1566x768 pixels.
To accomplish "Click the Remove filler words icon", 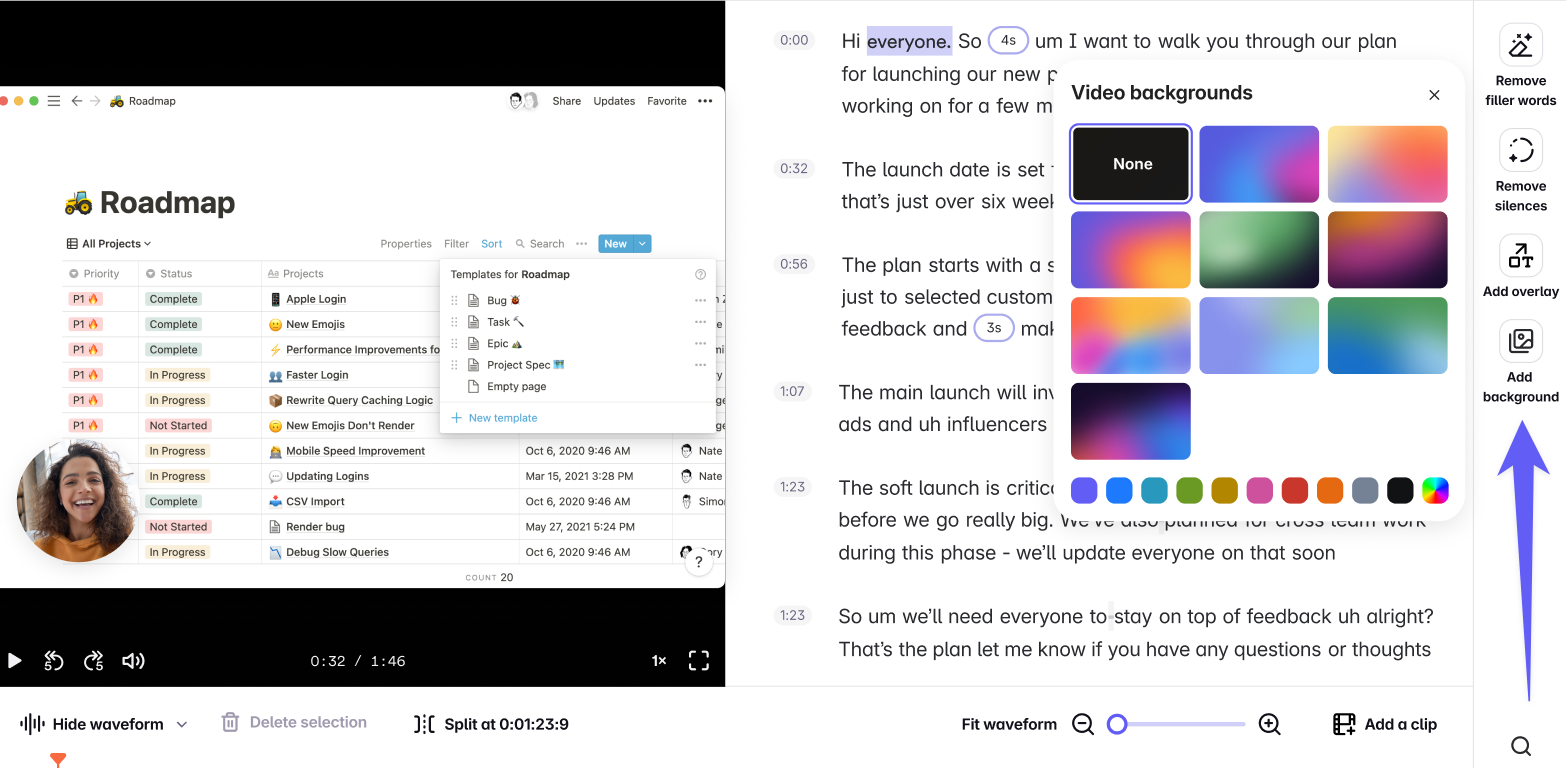I will (x=1520, y=45).
